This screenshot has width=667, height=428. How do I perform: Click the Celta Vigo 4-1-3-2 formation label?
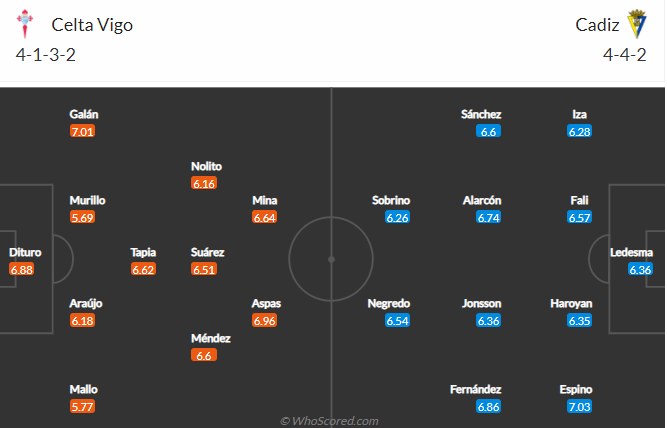46,55
